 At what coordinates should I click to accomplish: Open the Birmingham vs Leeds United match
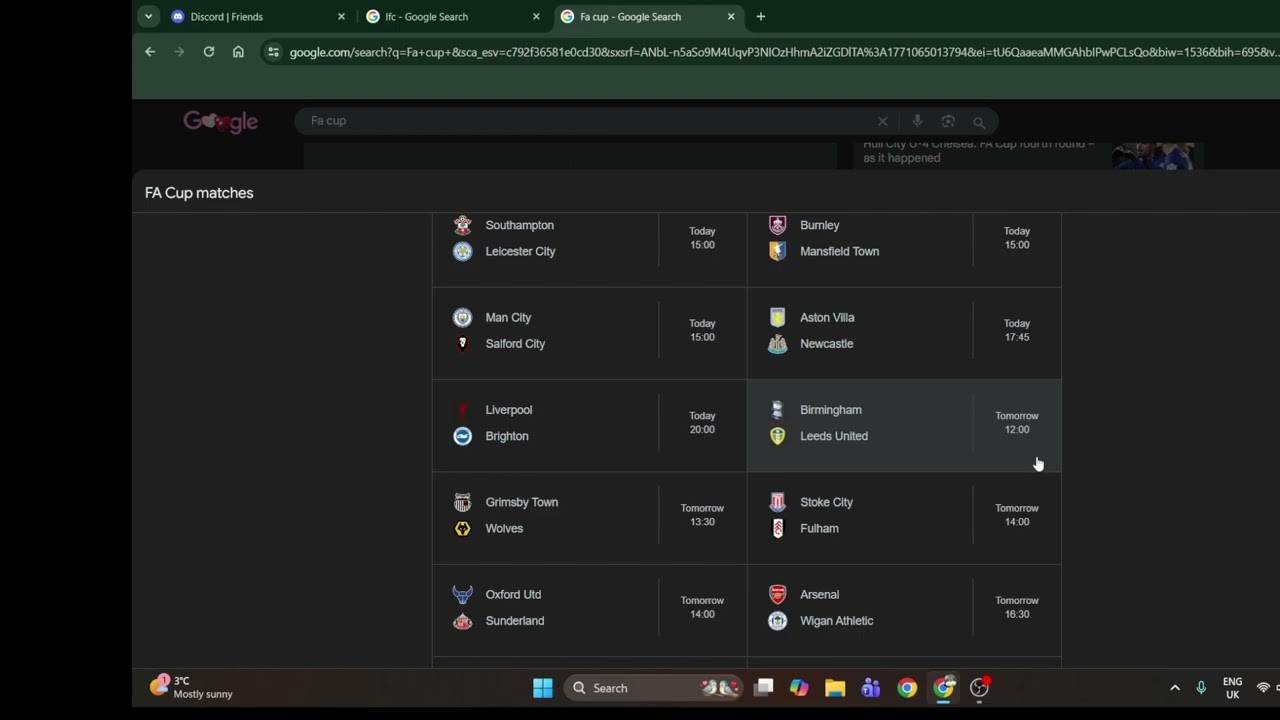(x=904, y=425)
